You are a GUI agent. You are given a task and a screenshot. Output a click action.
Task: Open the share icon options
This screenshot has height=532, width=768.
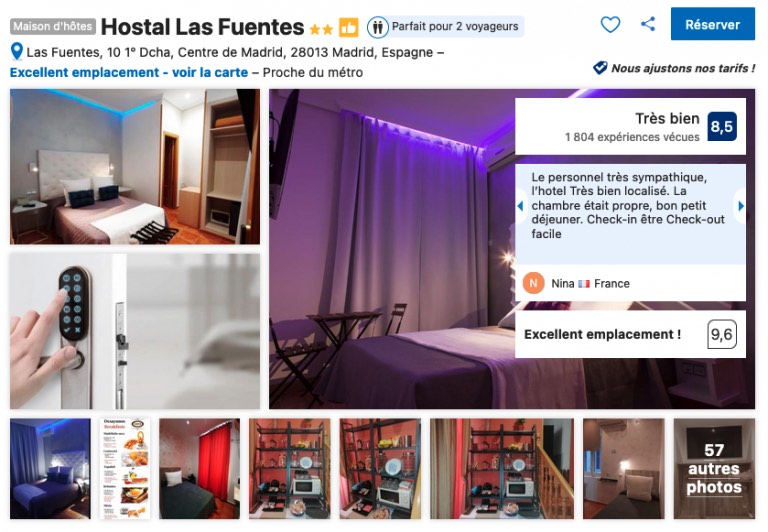648,24
